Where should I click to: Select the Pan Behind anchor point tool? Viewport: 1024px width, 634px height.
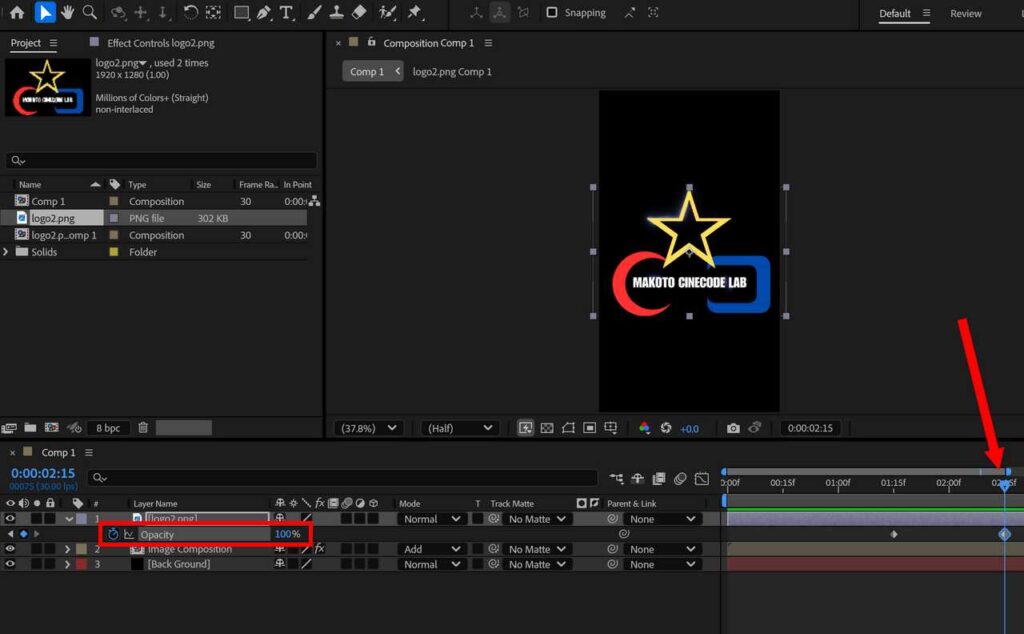(x=213, y=12)
